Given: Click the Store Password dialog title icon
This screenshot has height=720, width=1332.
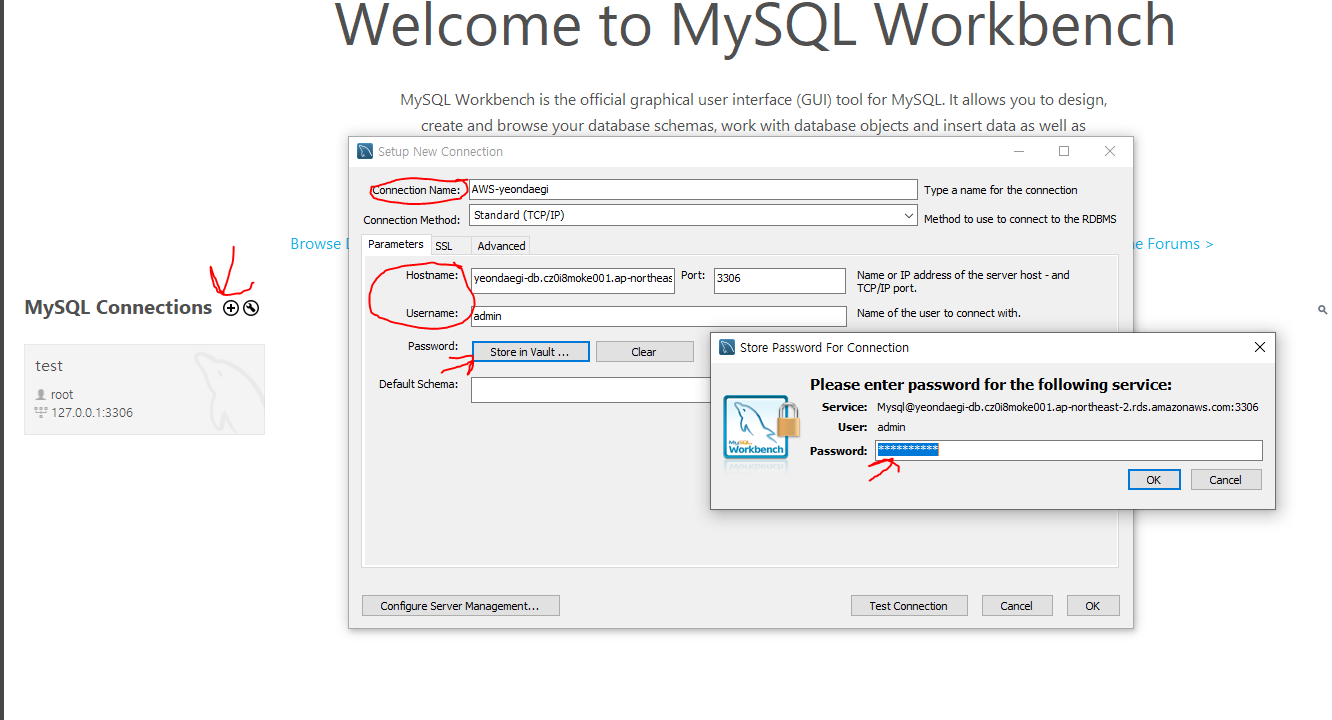Looking at the screenshot, I should [727, 347].
